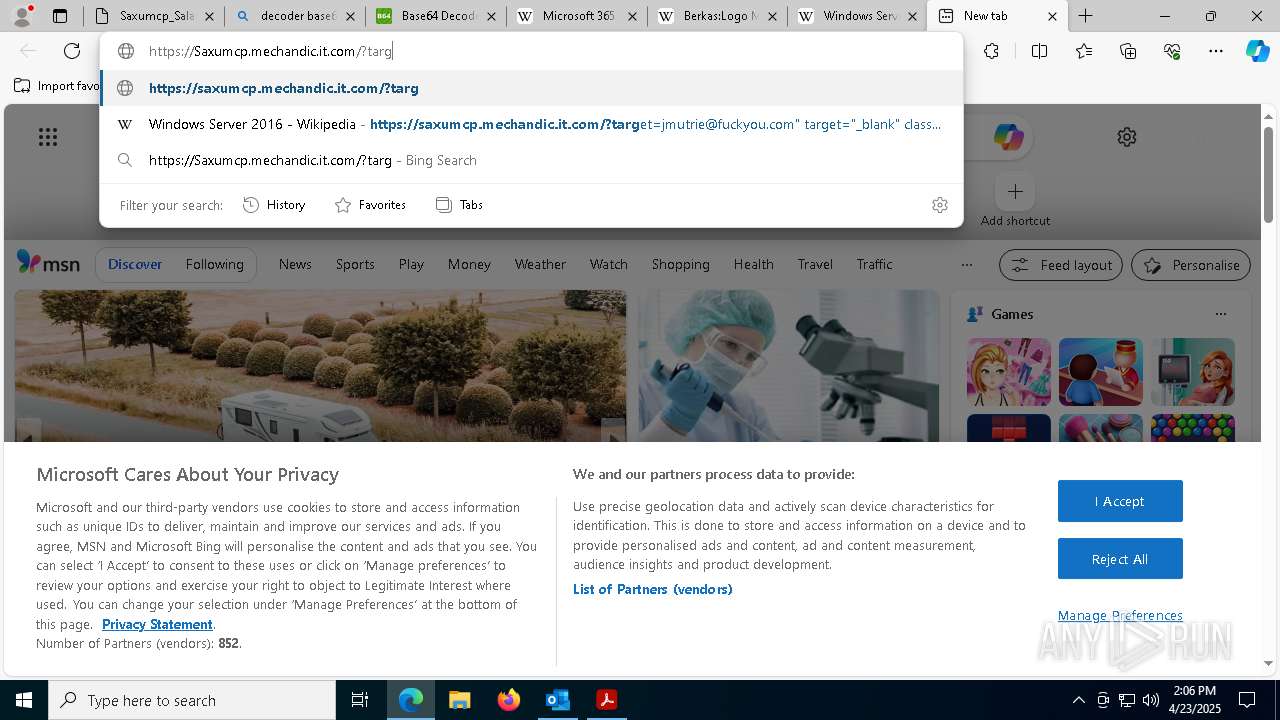Screen dimensions: 1280x720
Task: Open Settings and more ellipsis
Action: coord(1216,51)
